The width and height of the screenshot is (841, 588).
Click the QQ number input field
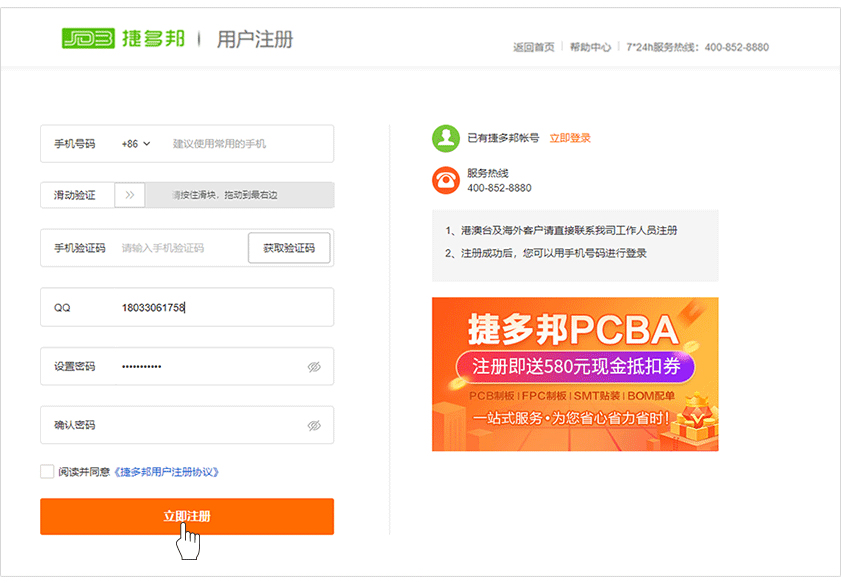tap(220, 308)
